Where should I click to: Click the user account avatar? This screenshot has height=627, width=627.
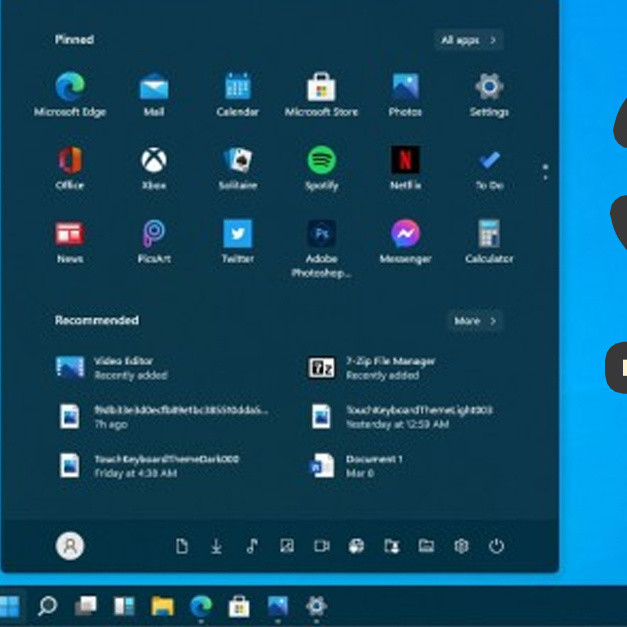click(70, 545)
